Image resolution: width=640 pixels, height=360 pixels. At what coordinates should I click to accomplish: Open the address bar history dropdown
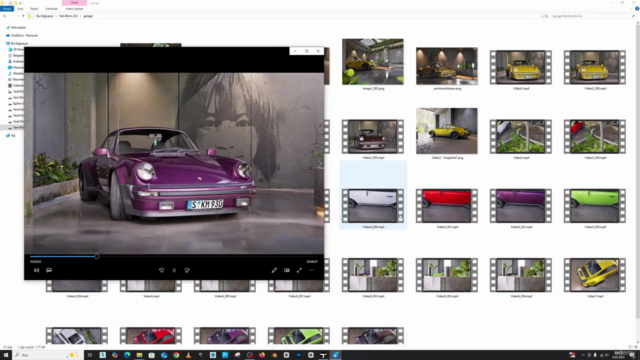542,16
